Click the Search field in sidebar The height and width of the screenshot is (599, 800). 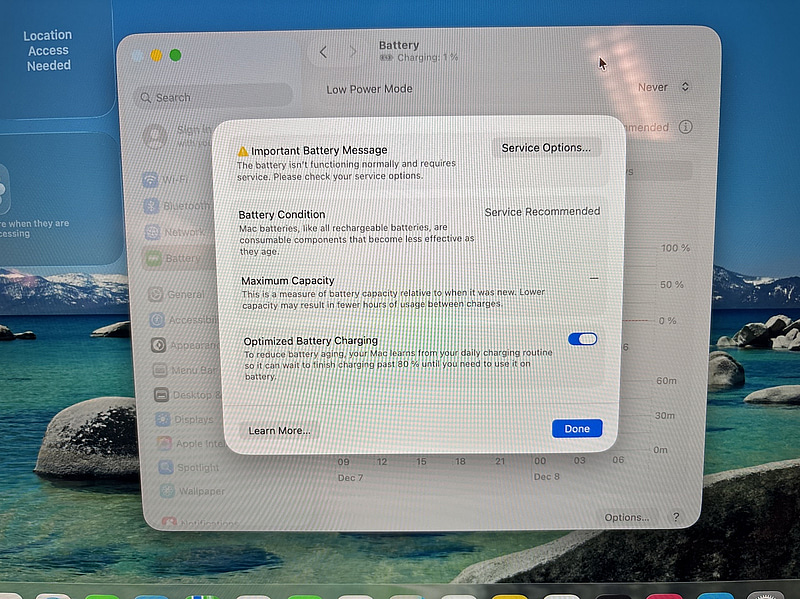pos(213,97)
